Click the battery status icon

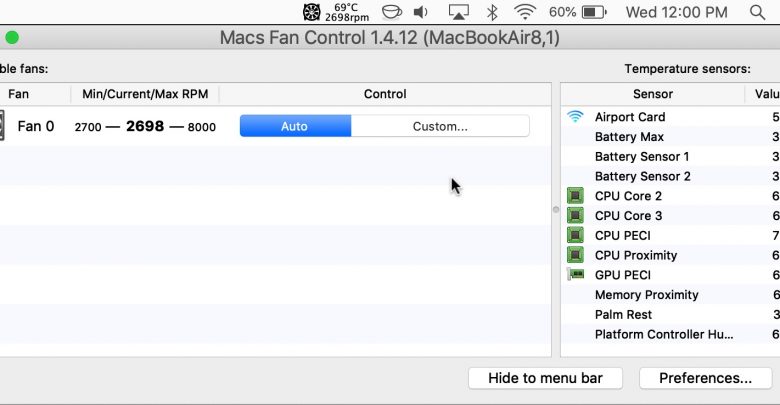pyautogui.click(x=594, y=12)
